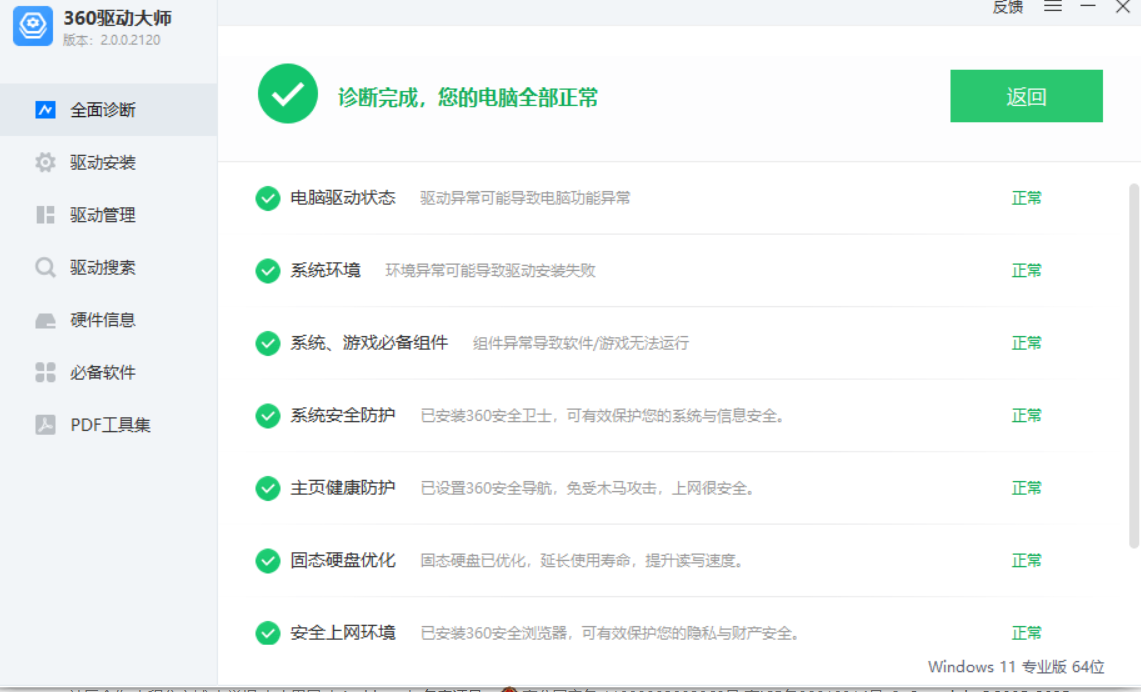
Task: Open 必备软件 via its grid icon
Action: click(44, 372)
